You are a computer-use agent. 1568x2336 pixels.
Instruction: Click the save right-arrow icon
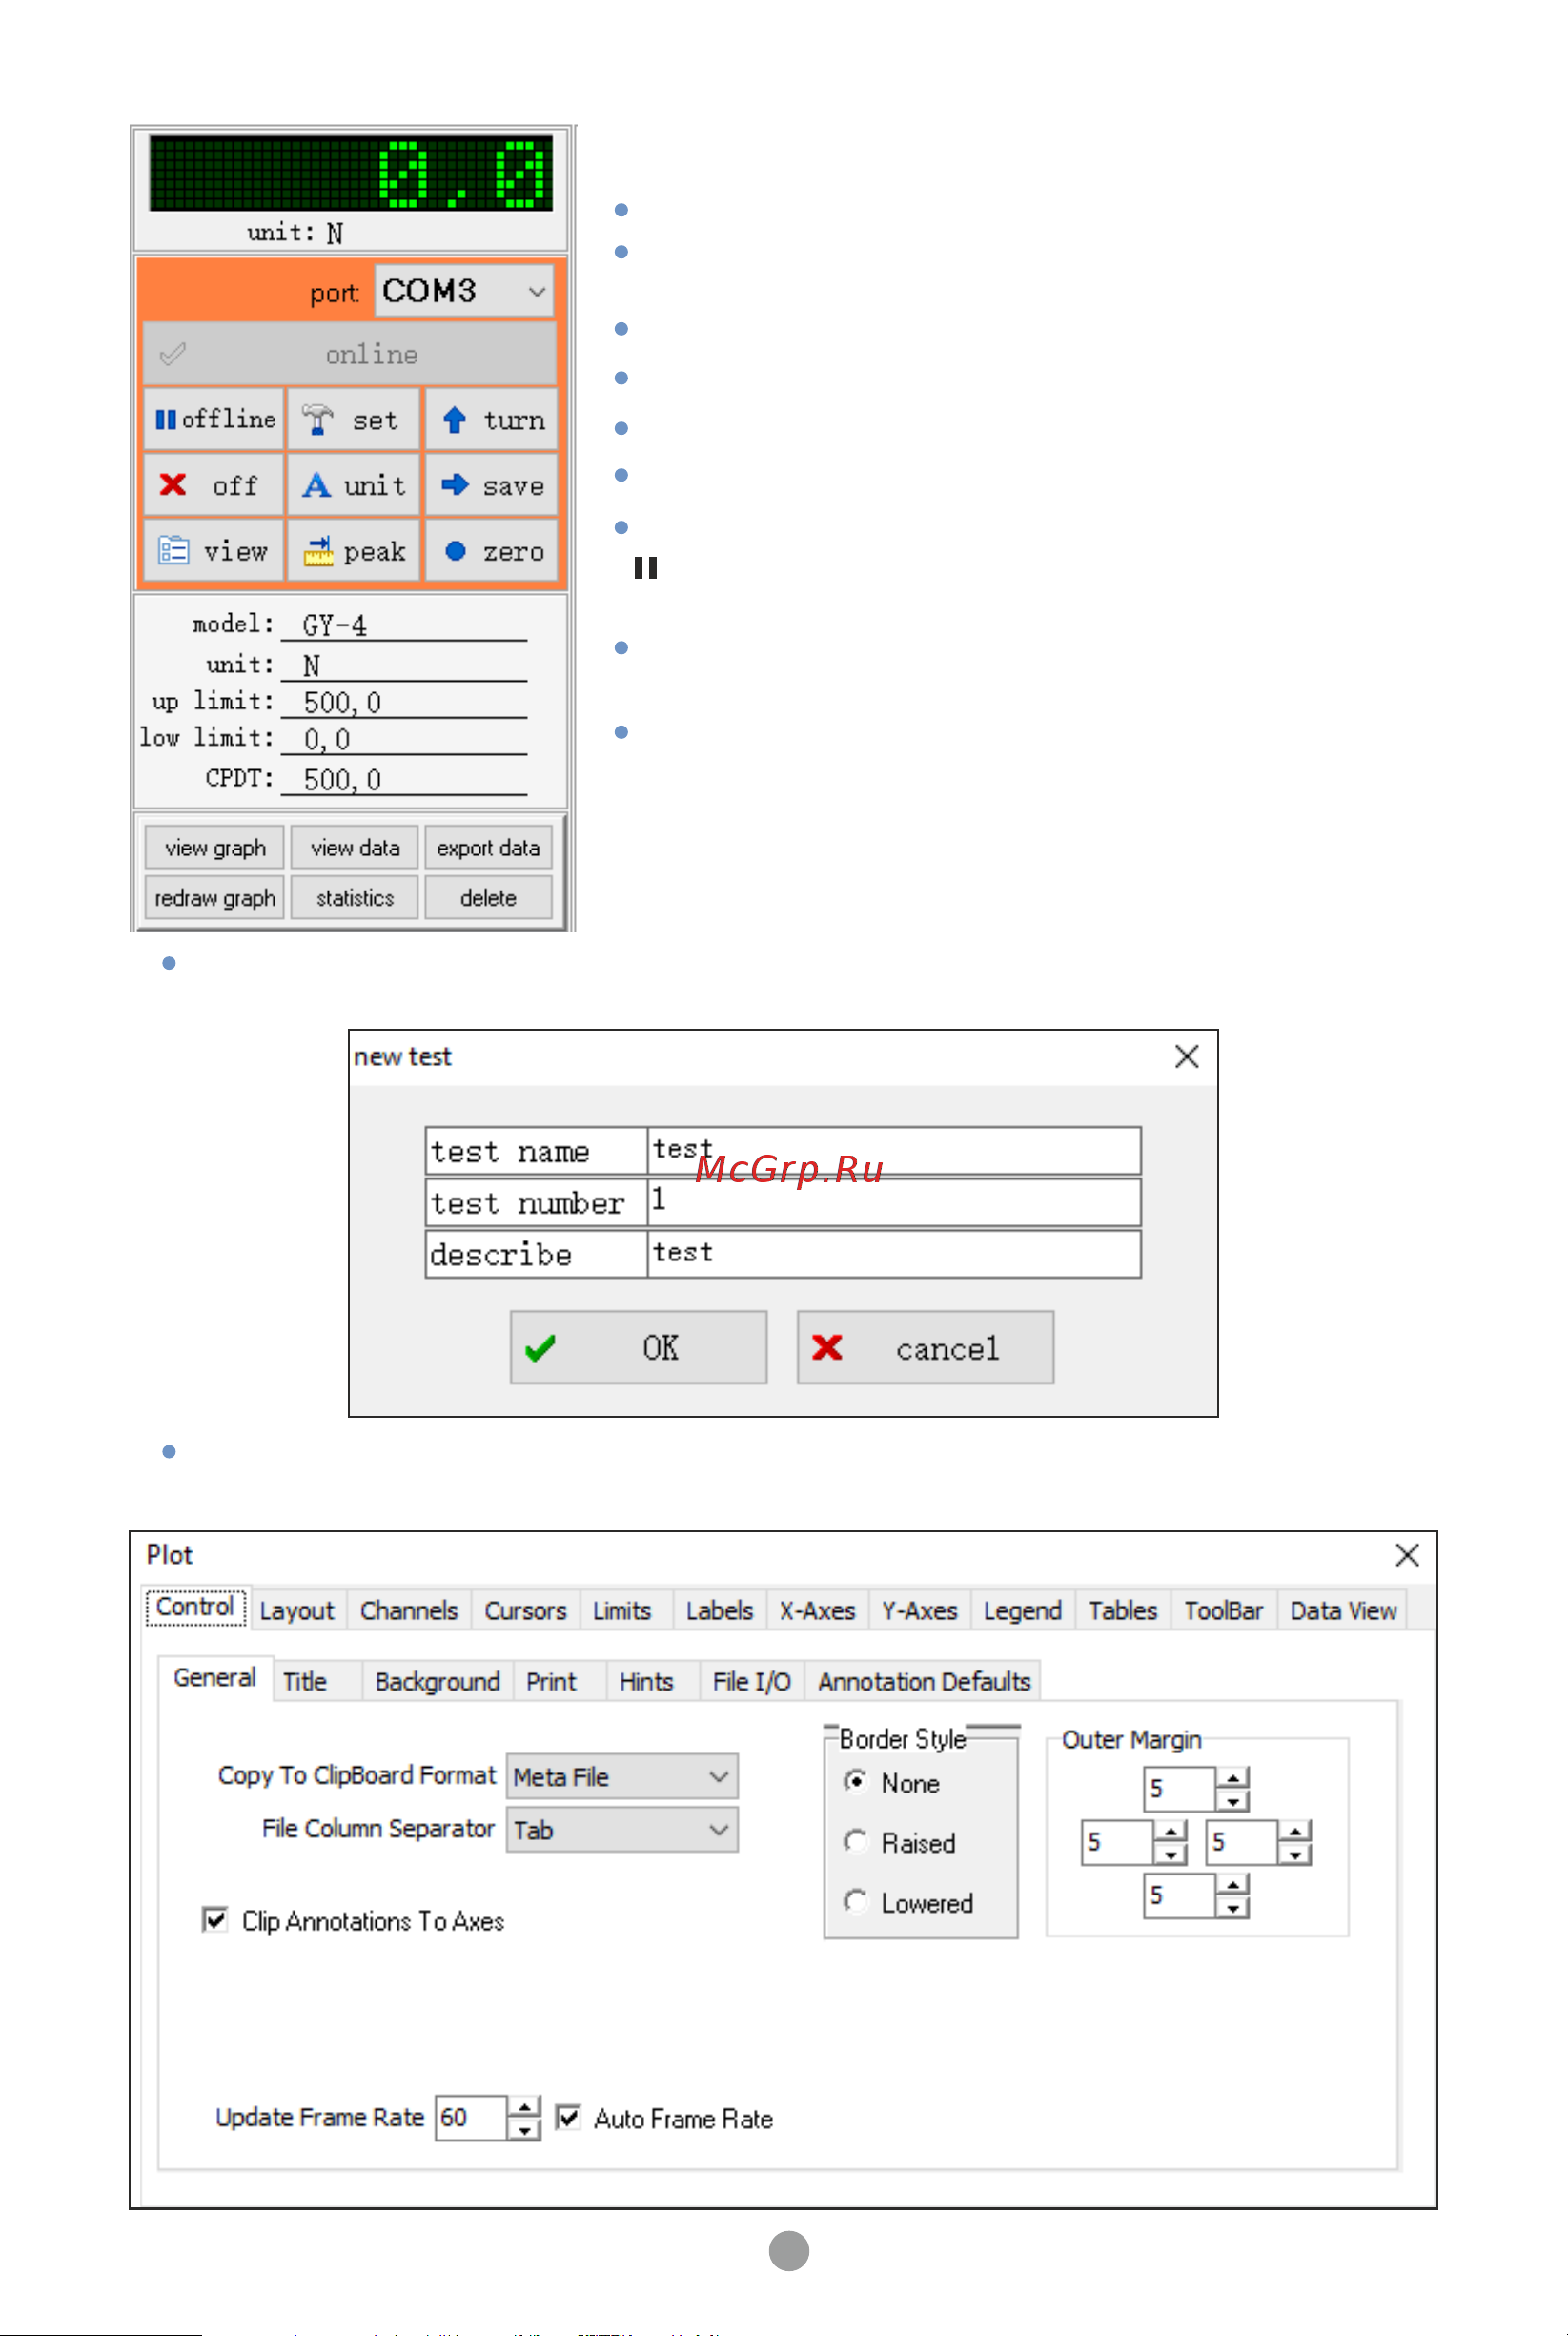pyautogui.click(x=491, y=485)
